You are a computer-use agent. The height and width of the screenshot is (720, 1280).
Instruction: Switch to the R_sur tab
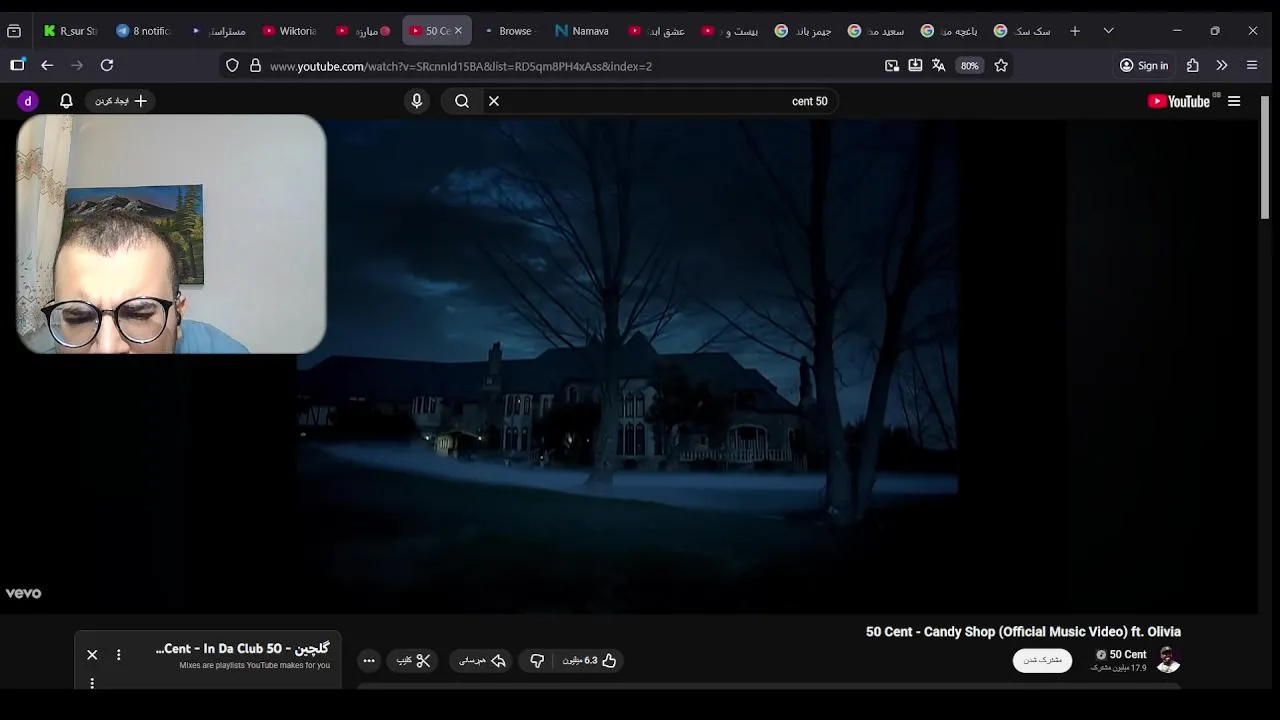coord(69,31)
